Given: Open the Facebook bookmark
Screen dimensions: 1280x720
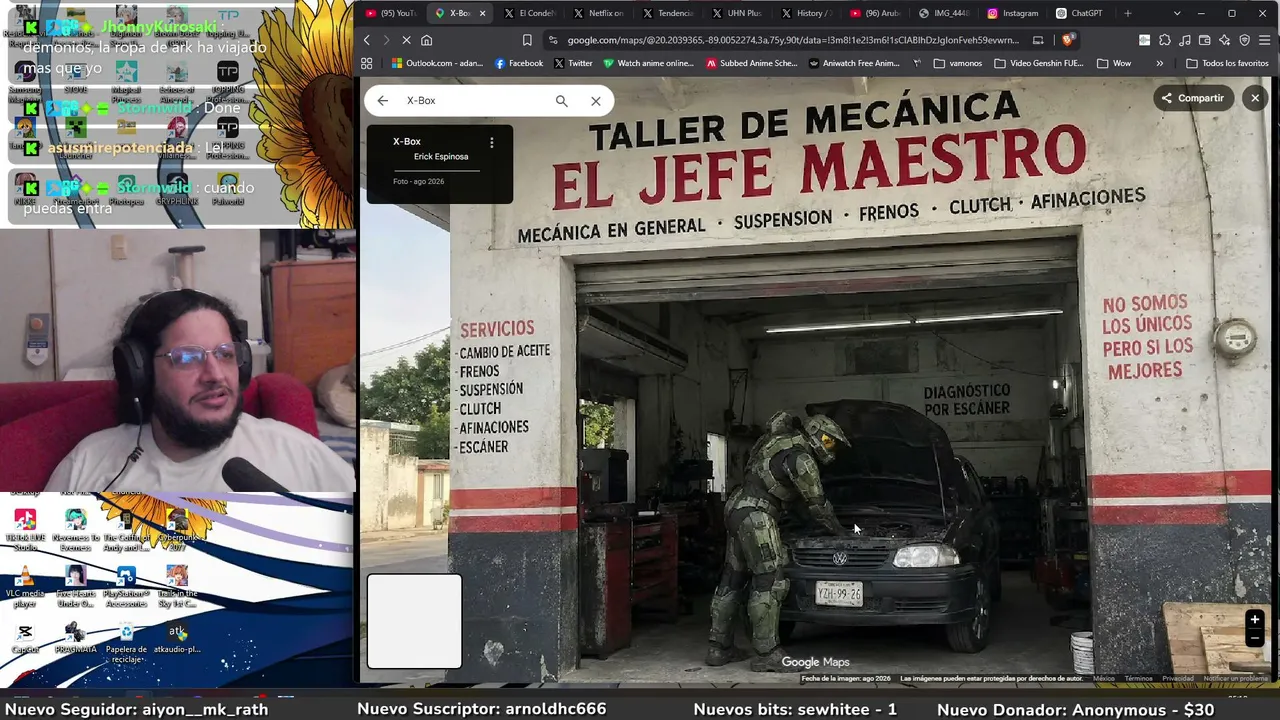Looking at the screenshot, I should [x=519, y=63].
